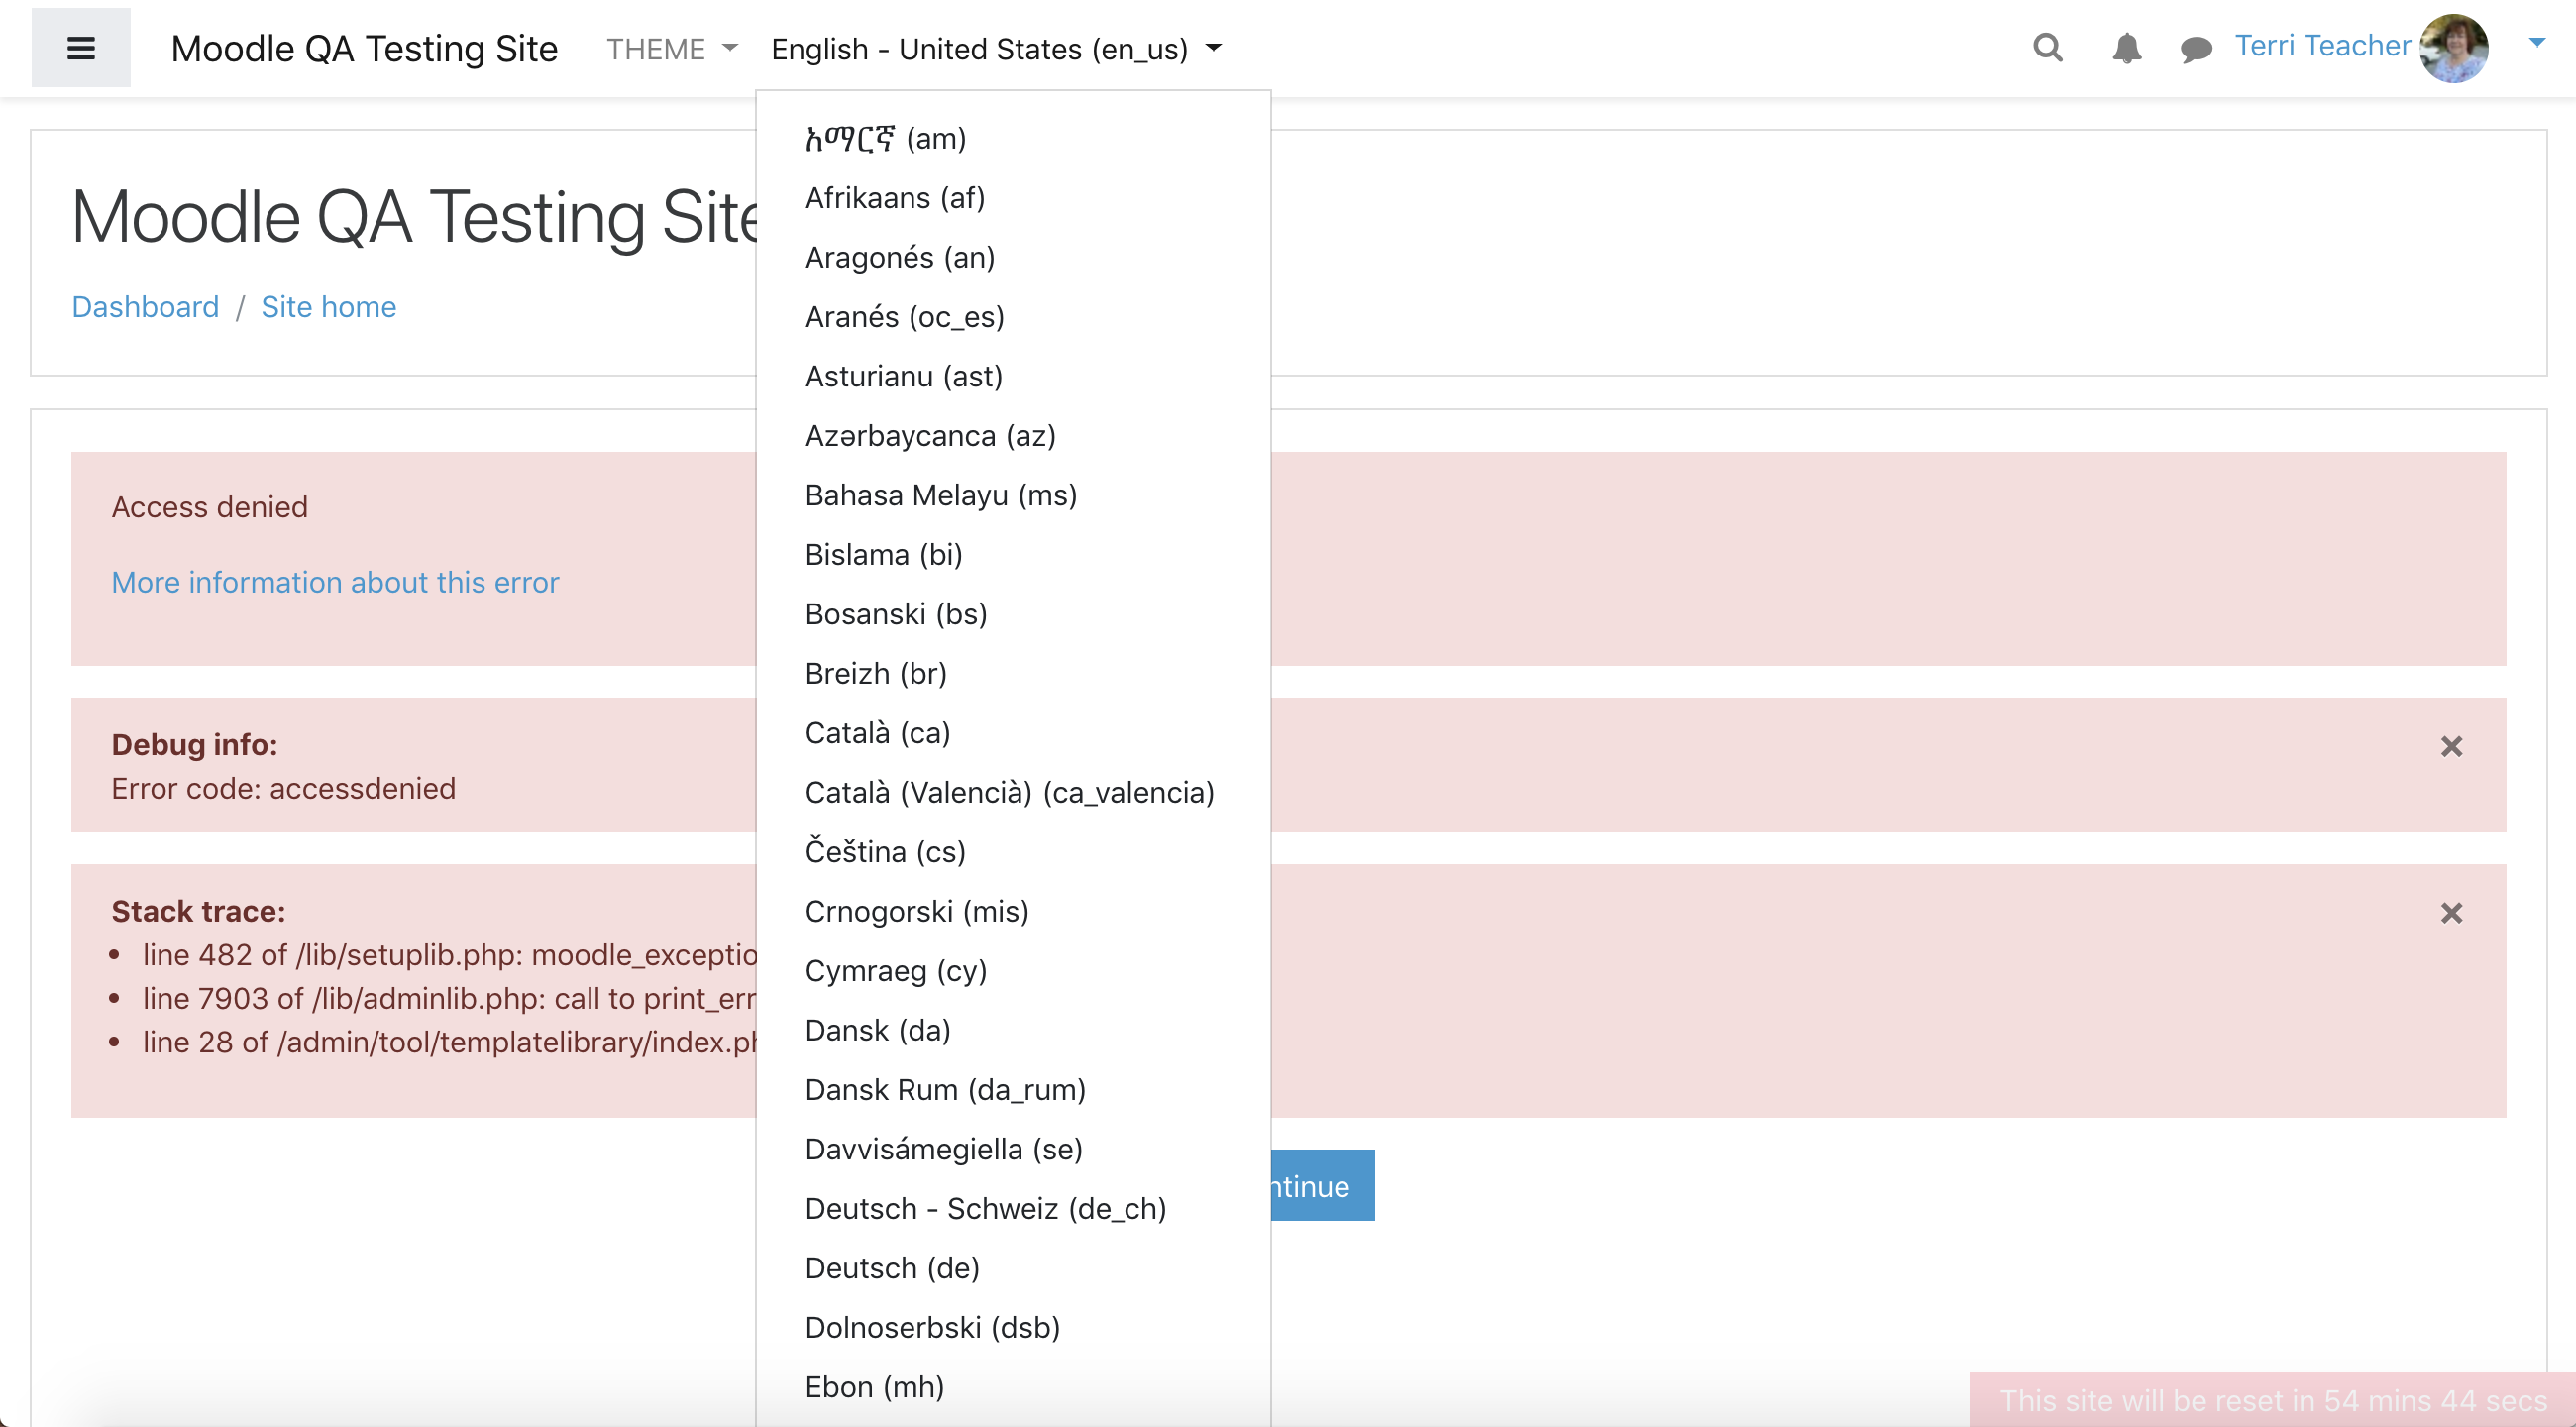Image resolution: width=2576 pixels, height=1427 pixels.
Task: Open the hamburger side drawer menu
Action: tap(81, 48)
